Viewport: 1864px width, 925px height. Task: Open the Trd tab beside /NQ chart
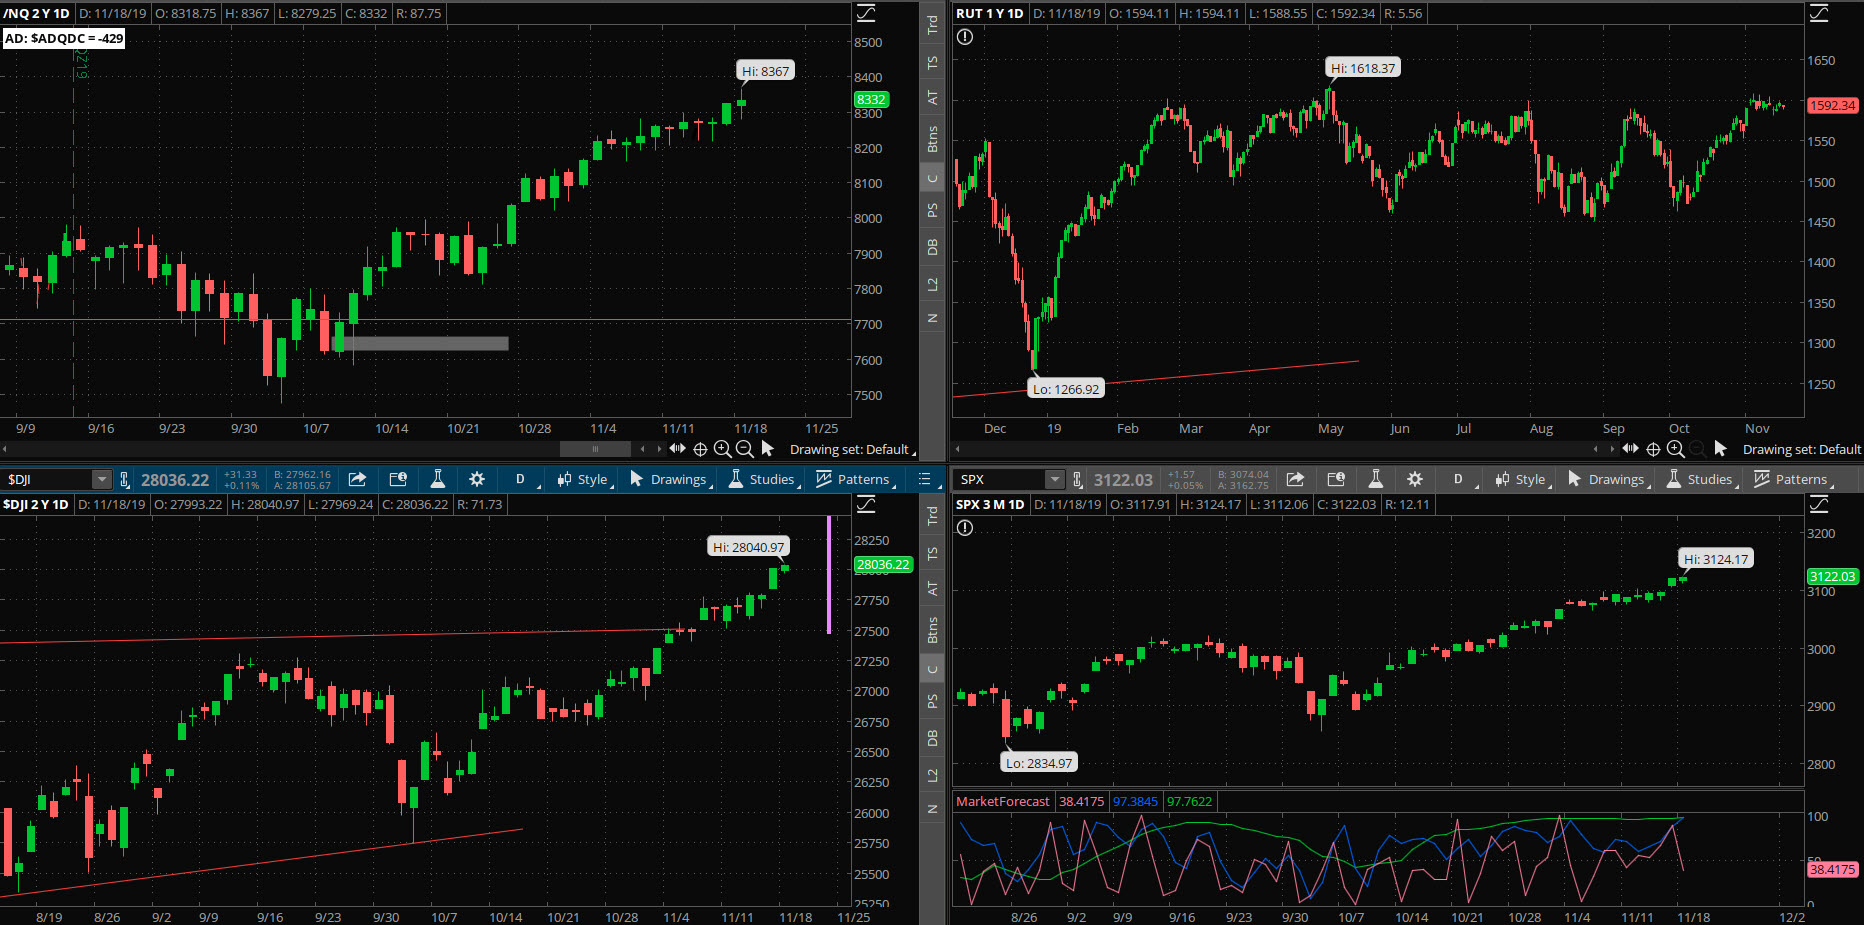[932, 25]
